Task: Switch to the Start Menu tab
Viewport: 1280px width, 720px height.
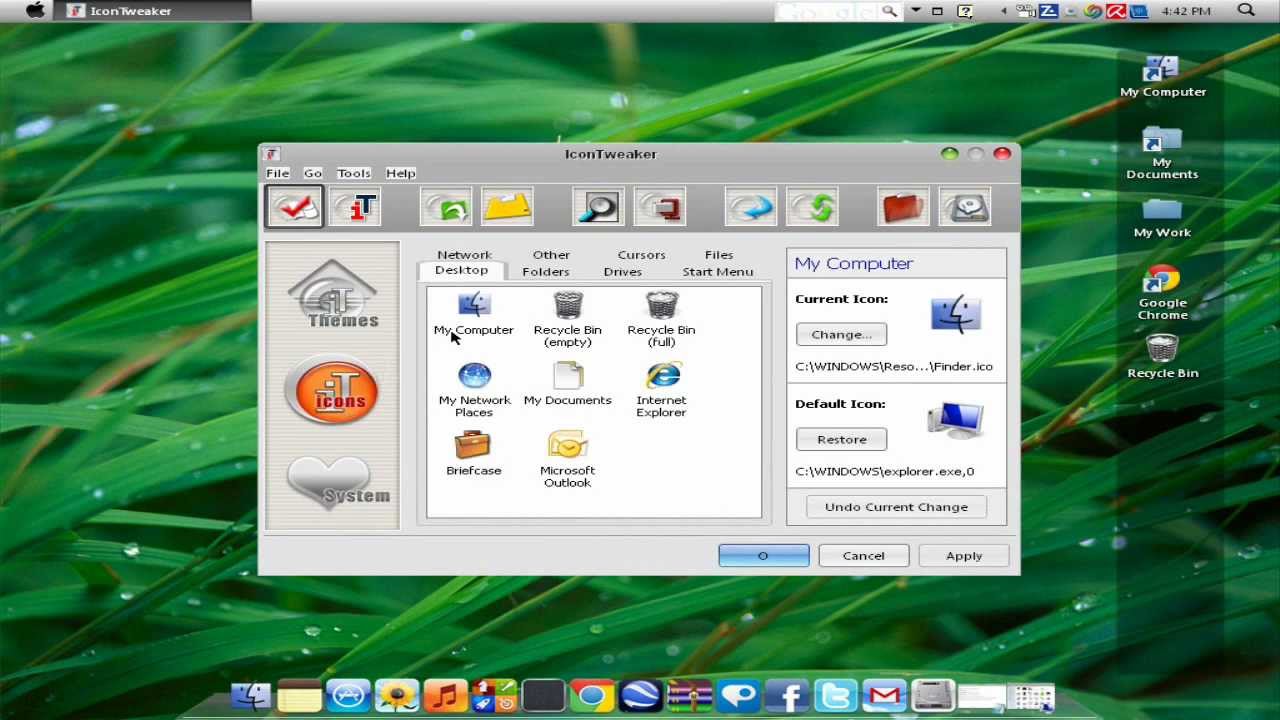Action: tap(718, 272)
